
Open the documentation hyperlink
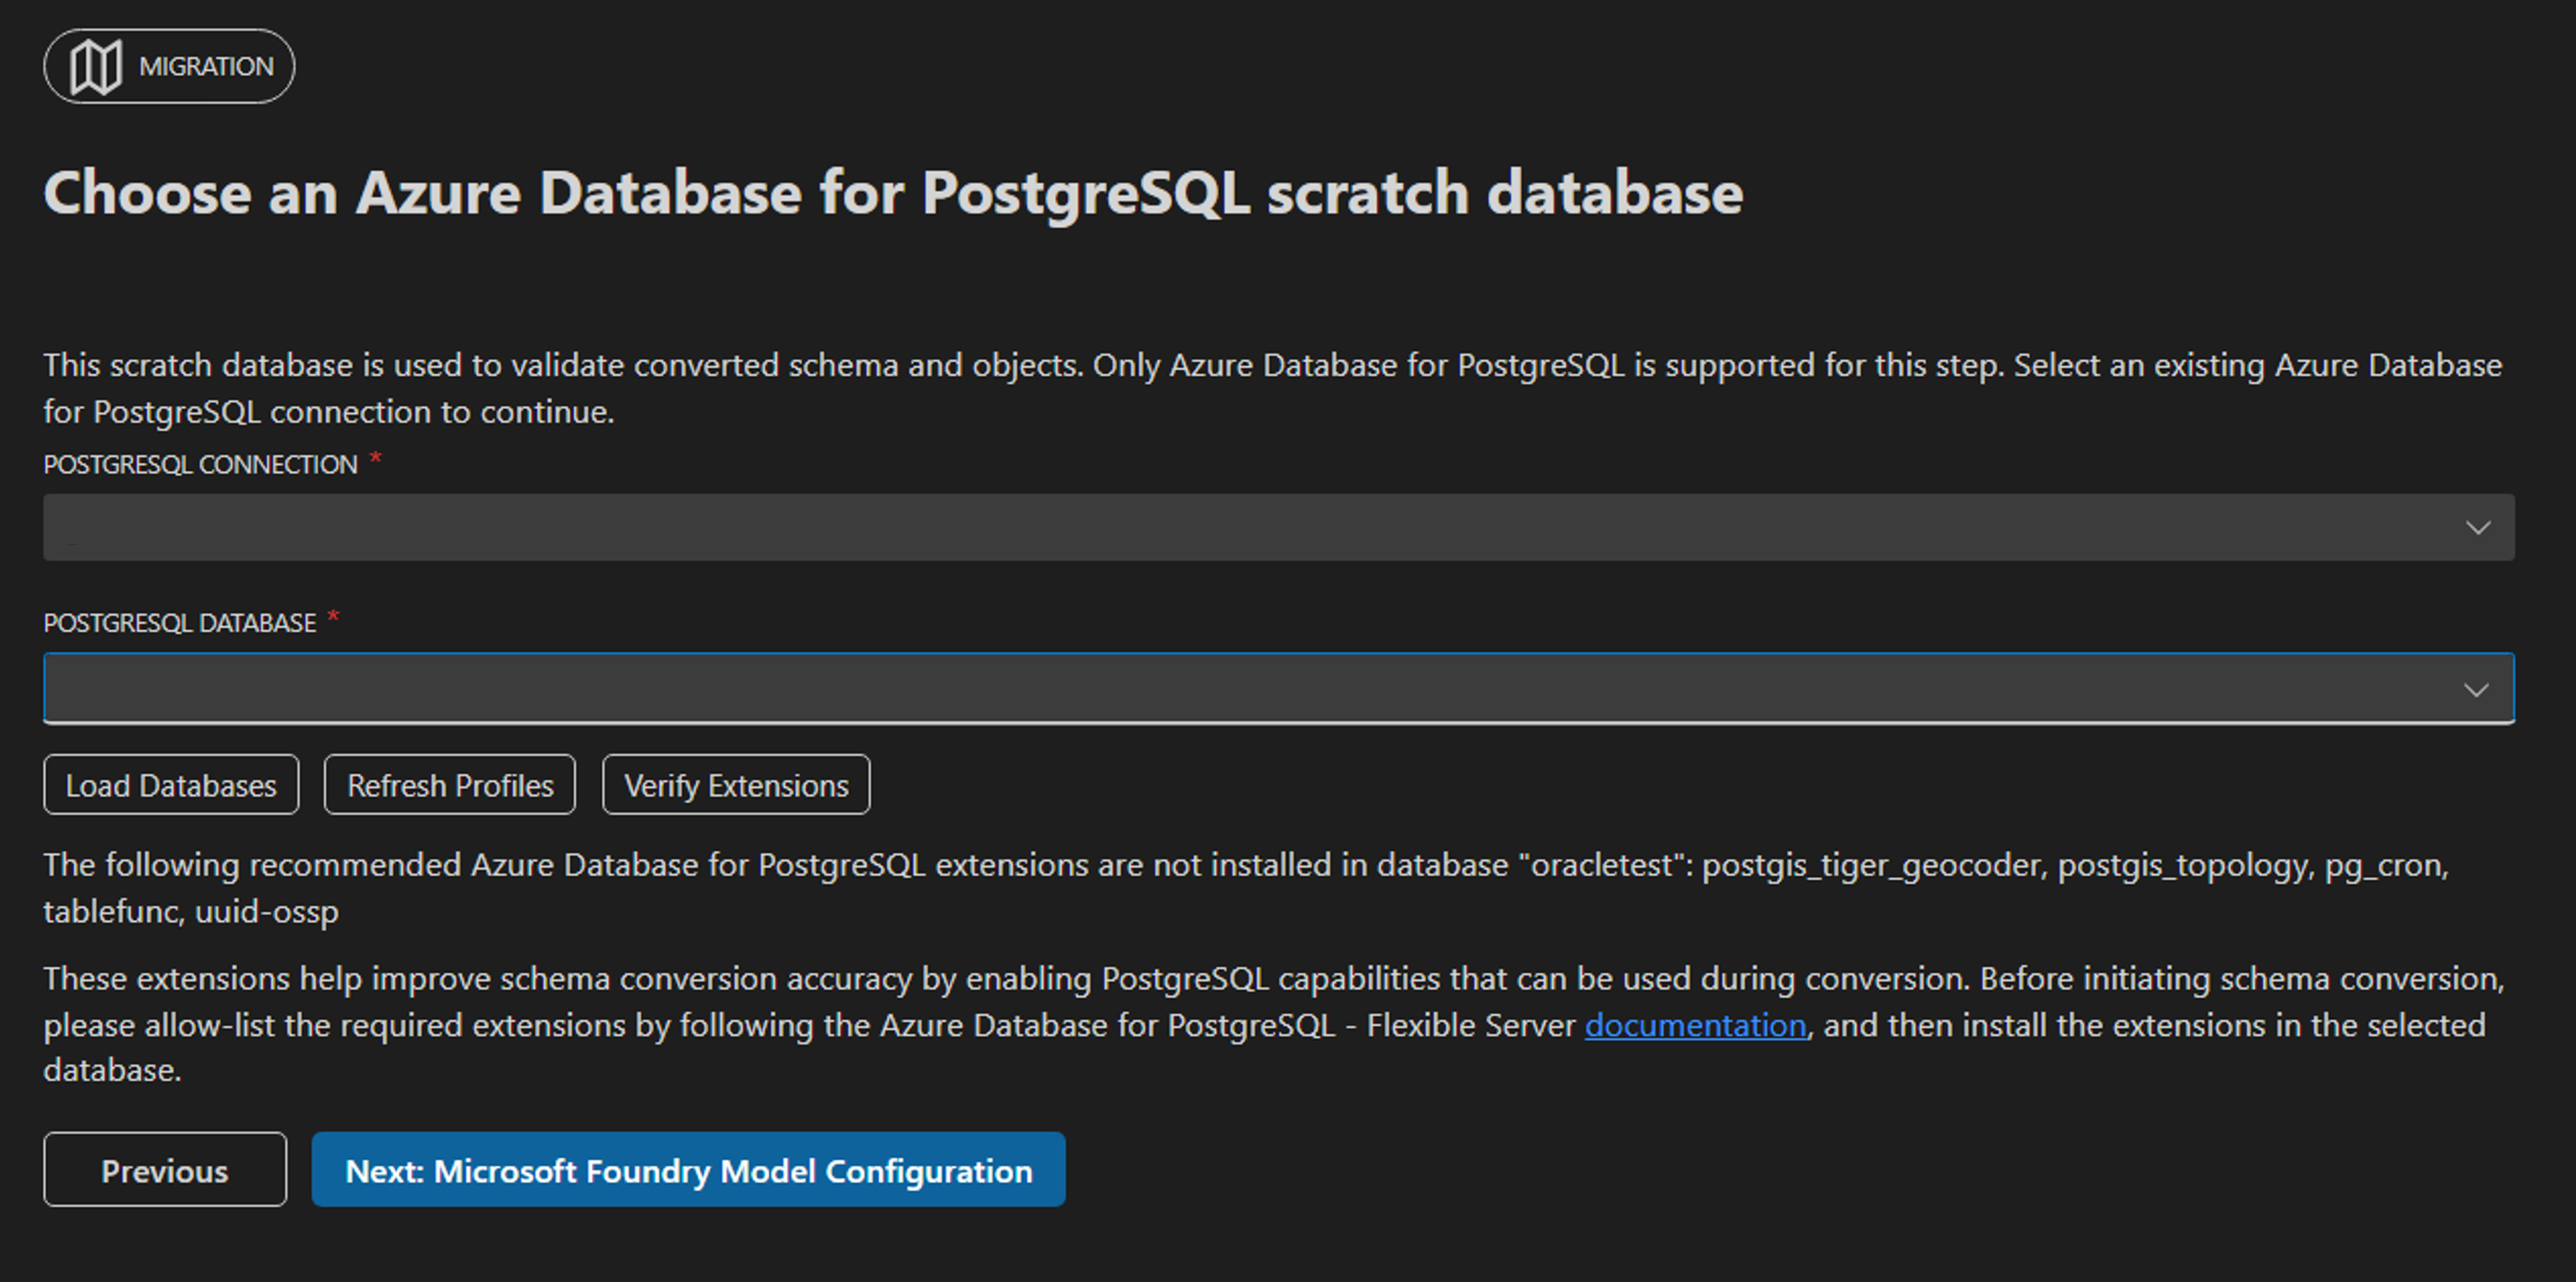click(x=1695, y=1025)
